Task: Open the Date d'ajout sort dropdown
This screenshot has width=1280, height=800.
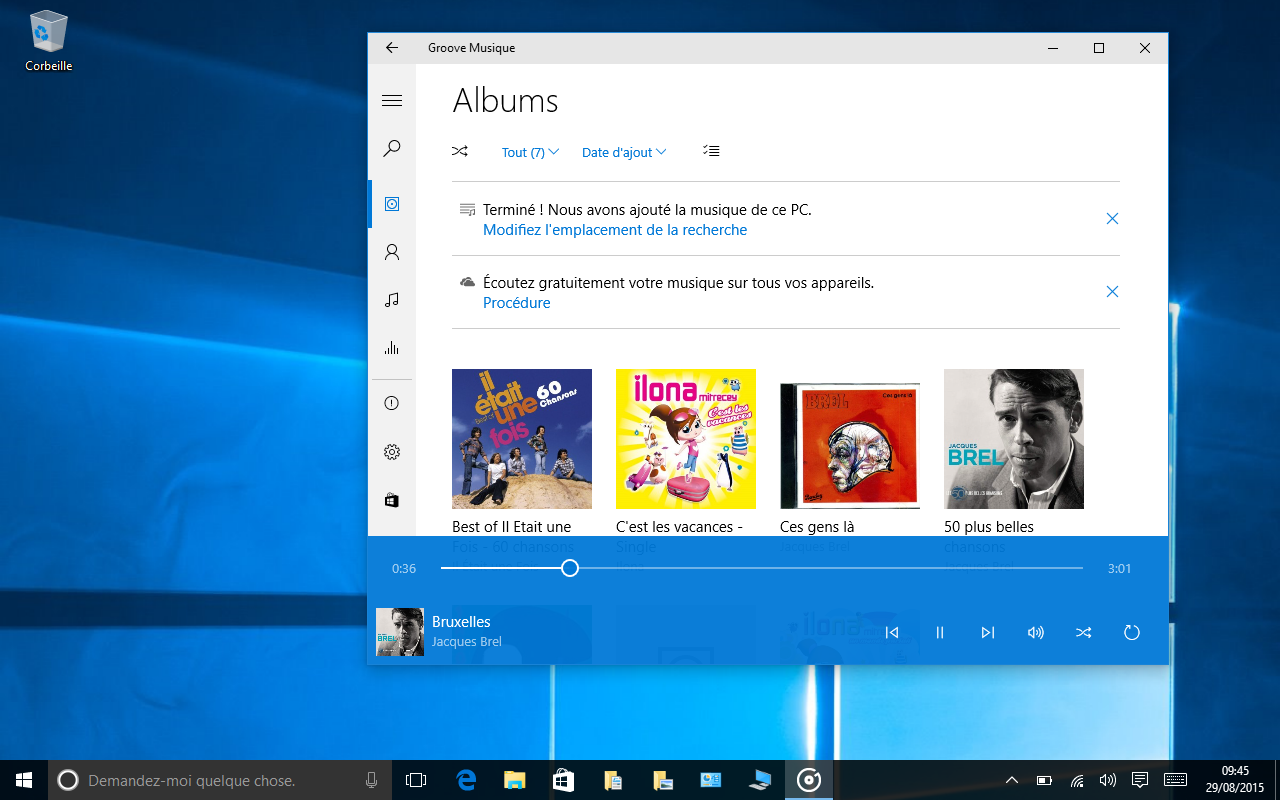Action: [x=624, y=152]
